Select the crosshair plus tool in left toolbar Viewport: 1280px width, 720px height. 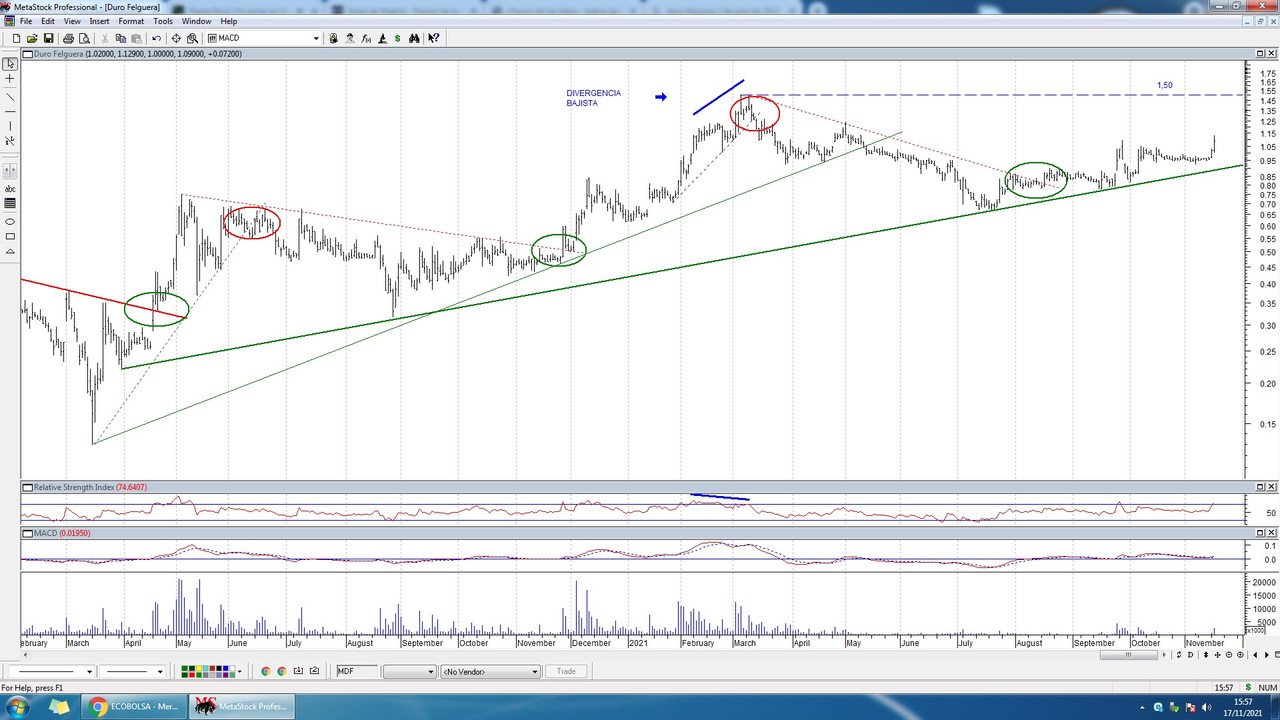tap(10, 78)
